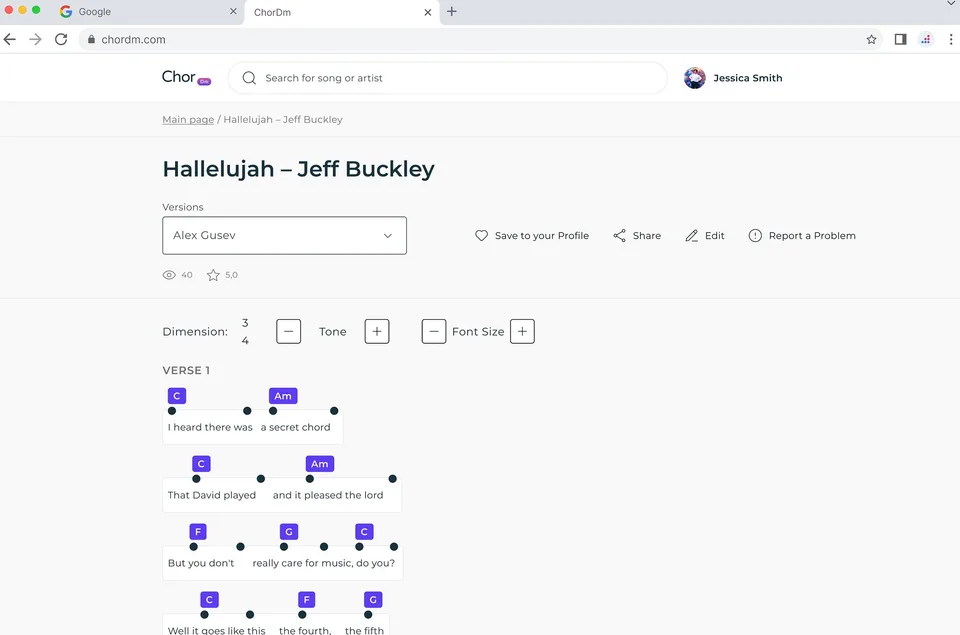The image size is (960, 635).
Task: Open a new browser tab
Action: [x=452, y=11]
